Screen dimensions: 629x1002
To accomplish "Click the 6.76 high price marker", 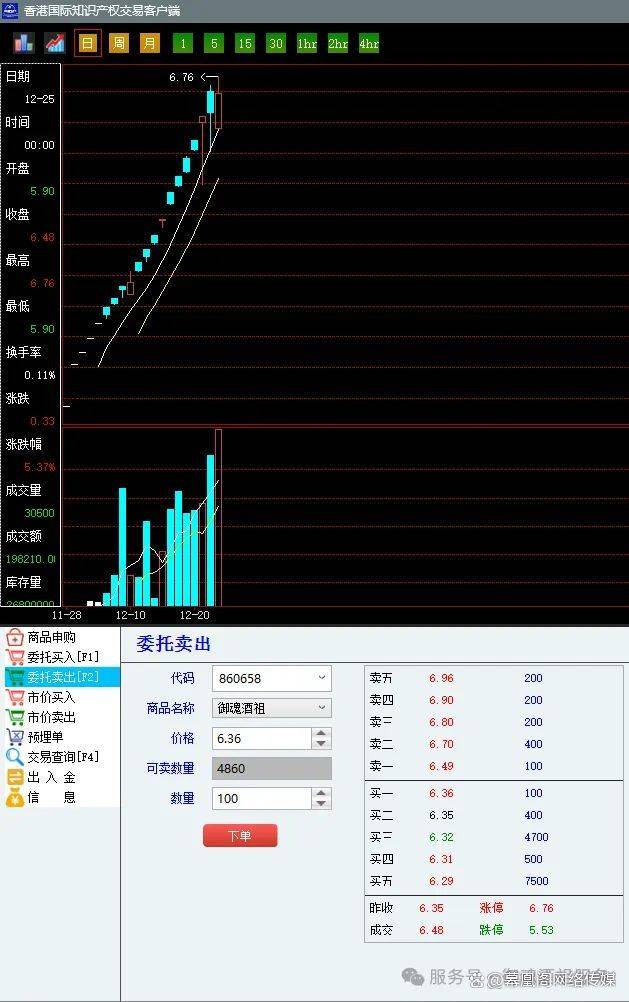I will point(181,77).
